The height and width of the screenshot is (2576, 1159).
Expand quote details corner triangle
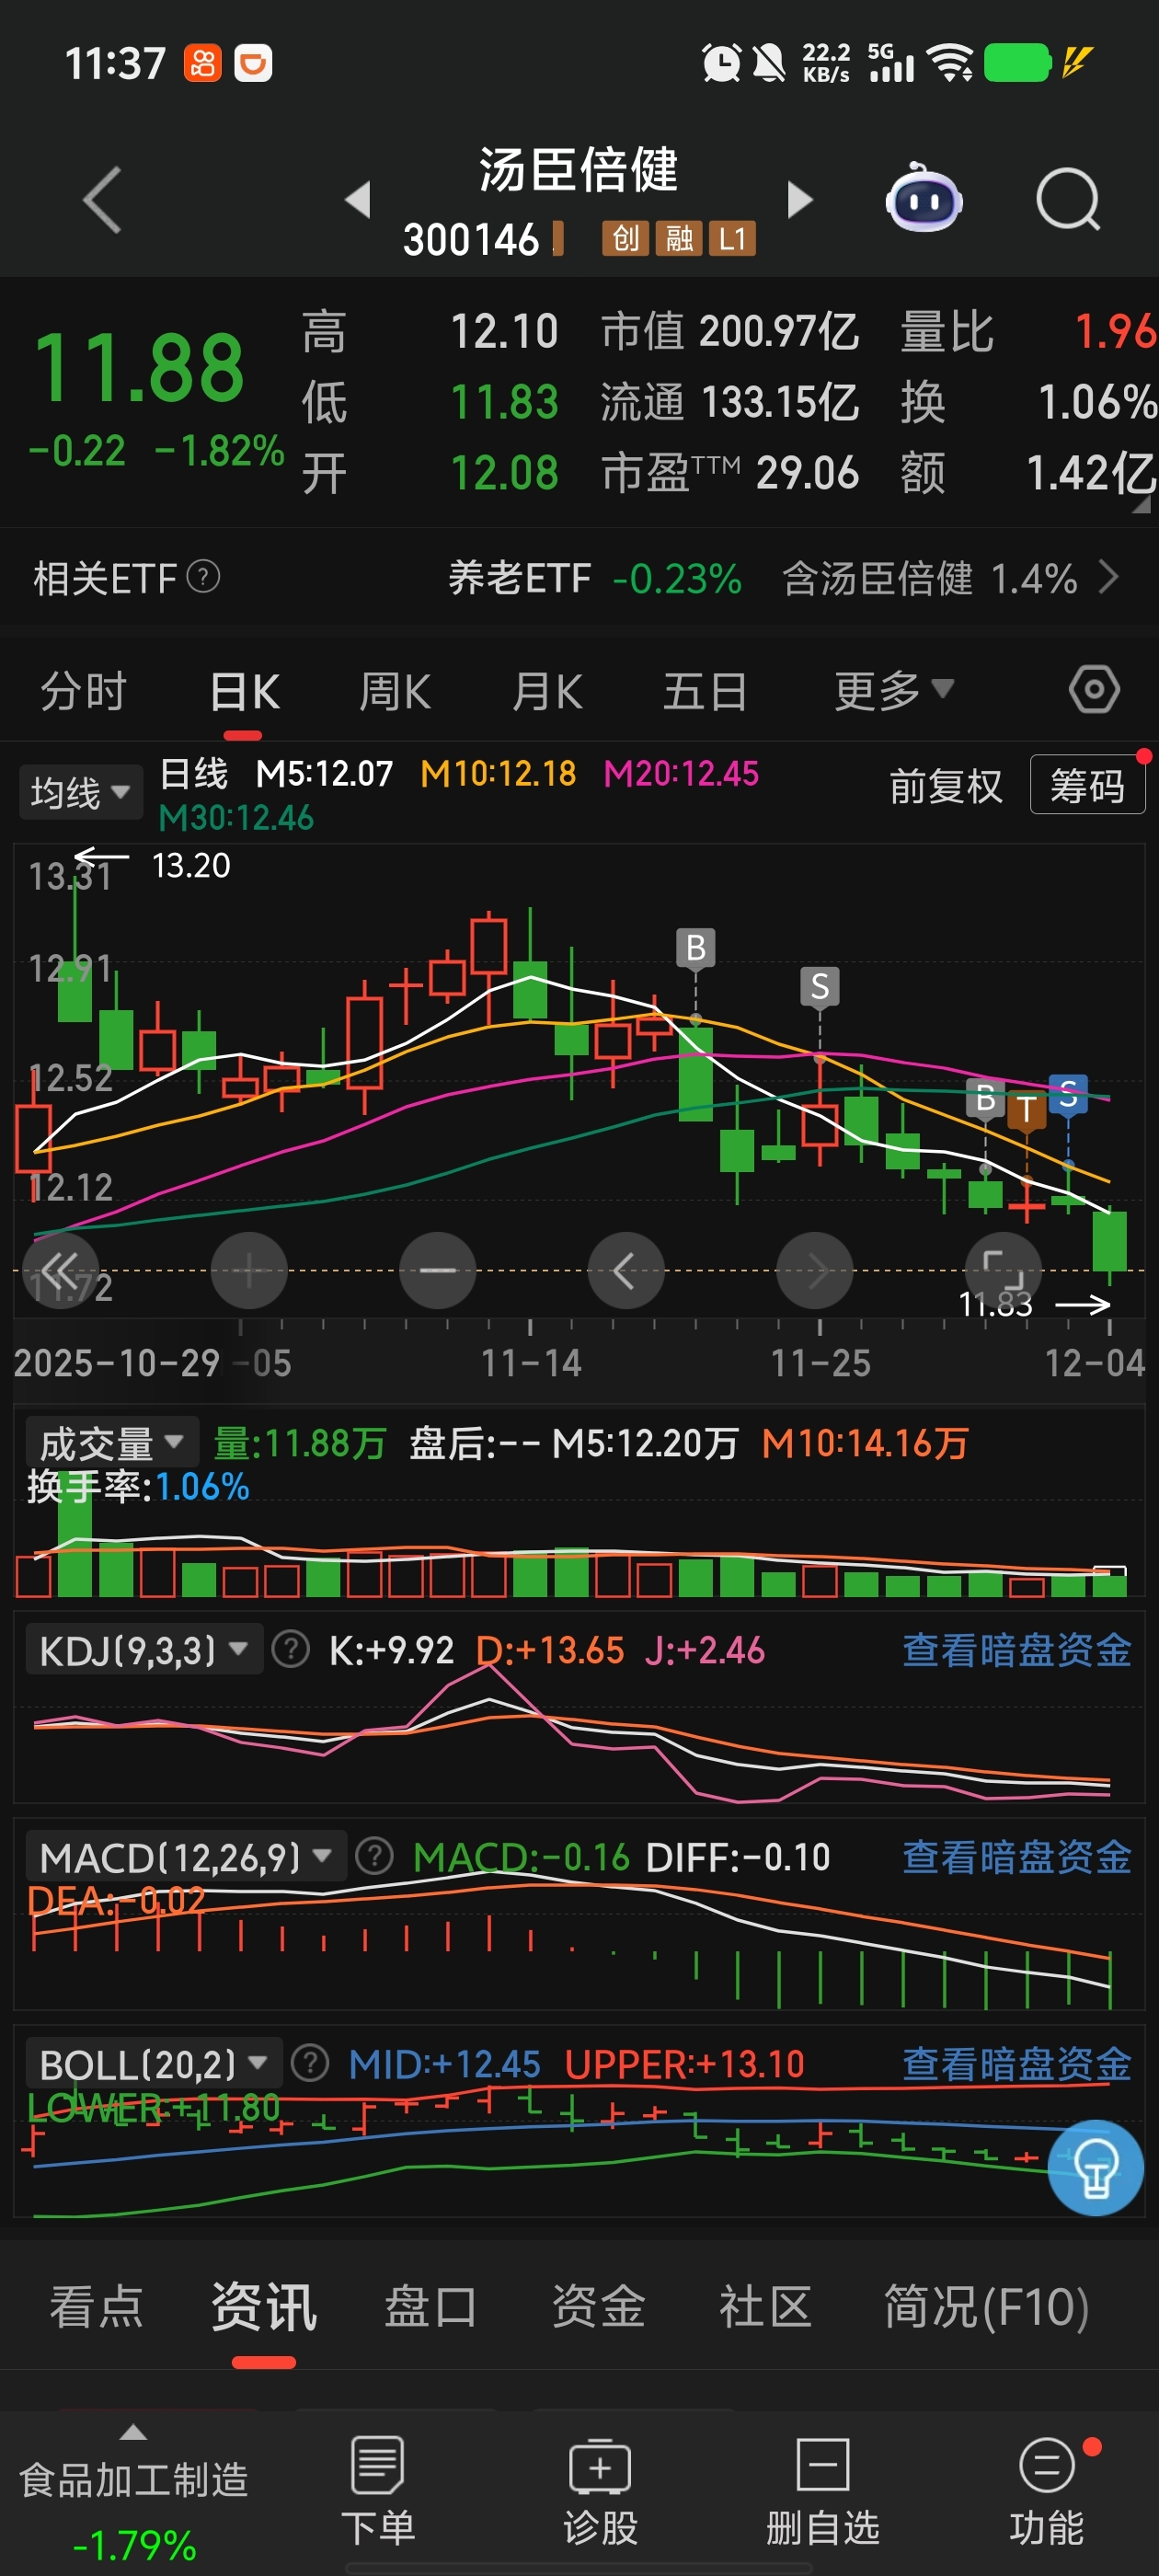(1141, 505)
